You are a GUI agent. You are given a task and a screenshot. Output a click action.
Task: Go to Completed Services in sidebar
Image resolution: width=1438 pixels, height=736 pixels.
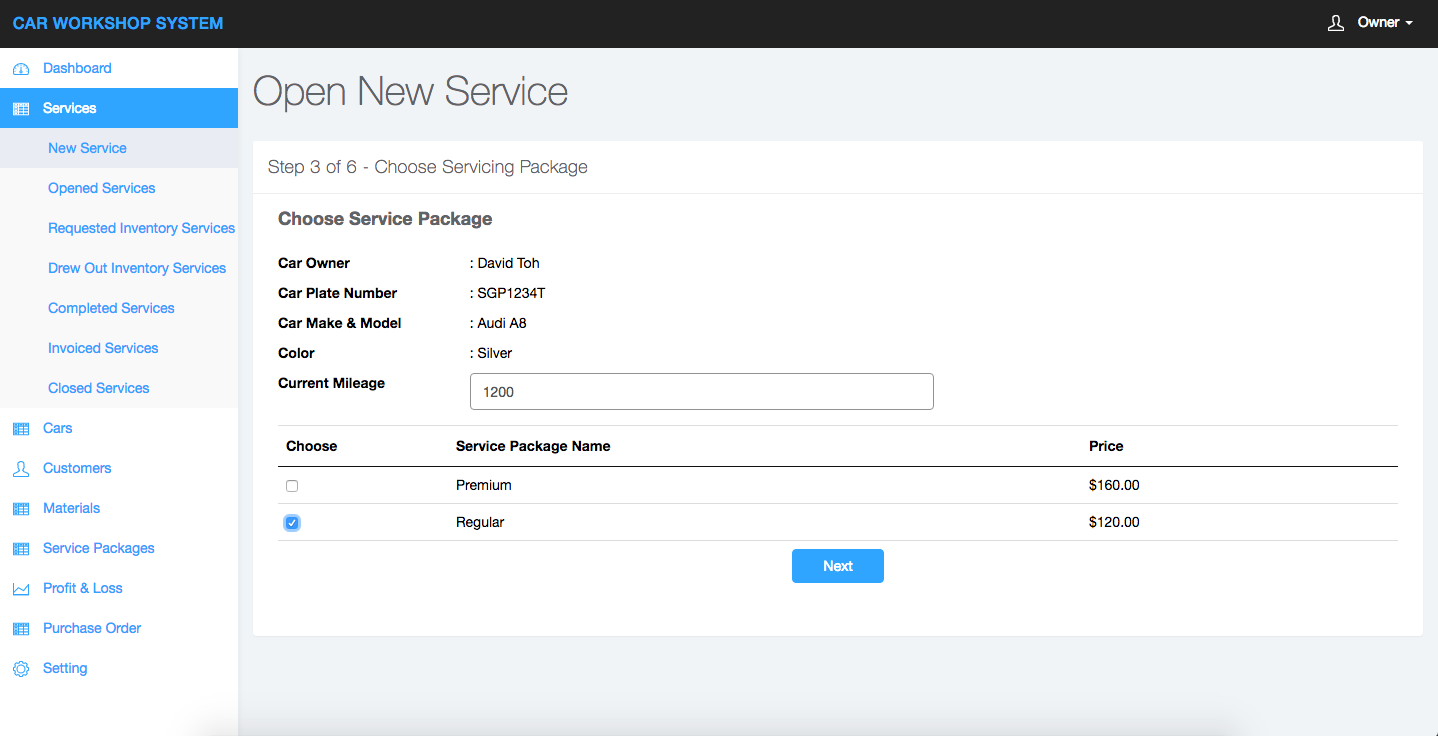click(111, 308)
